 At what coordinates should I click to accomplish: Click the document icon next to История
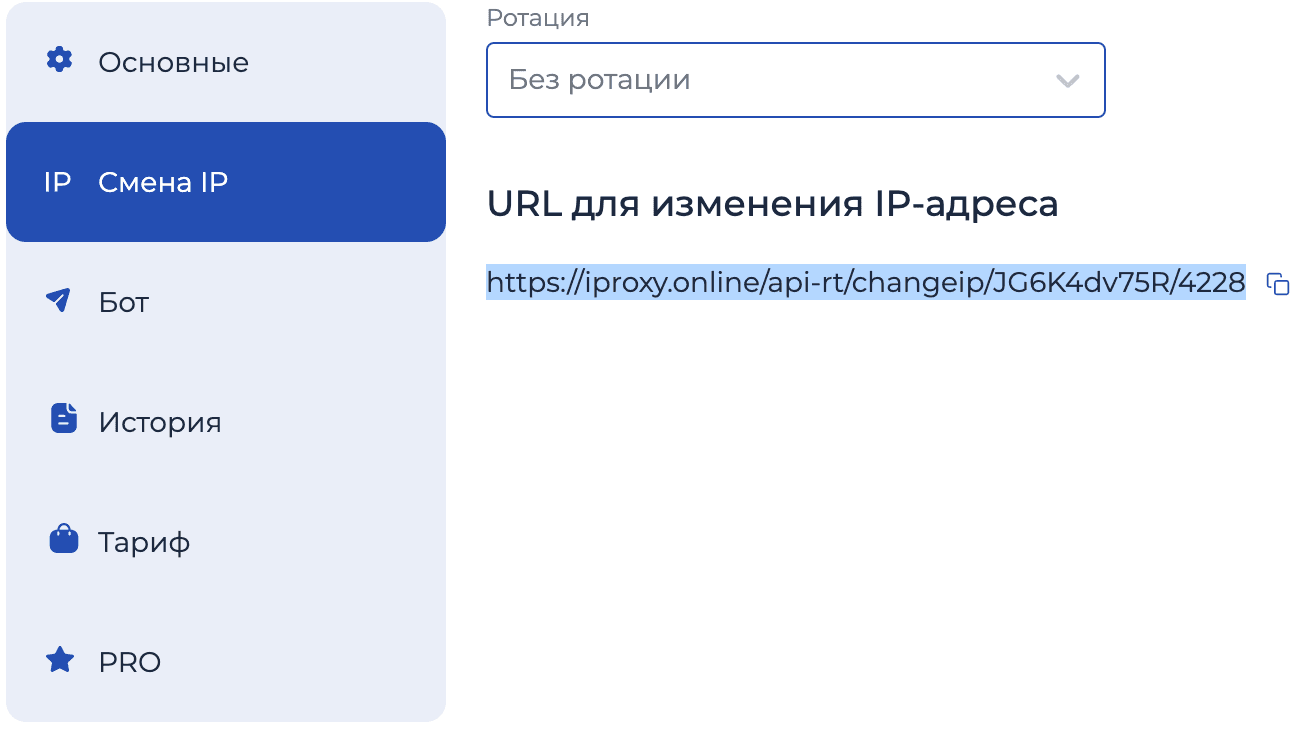pos(59,420)
